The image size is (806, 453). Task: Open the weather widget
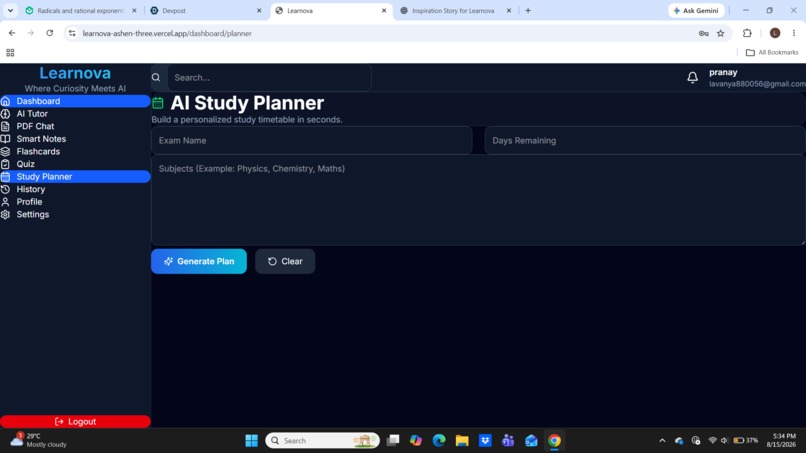(x=39, y=440)
